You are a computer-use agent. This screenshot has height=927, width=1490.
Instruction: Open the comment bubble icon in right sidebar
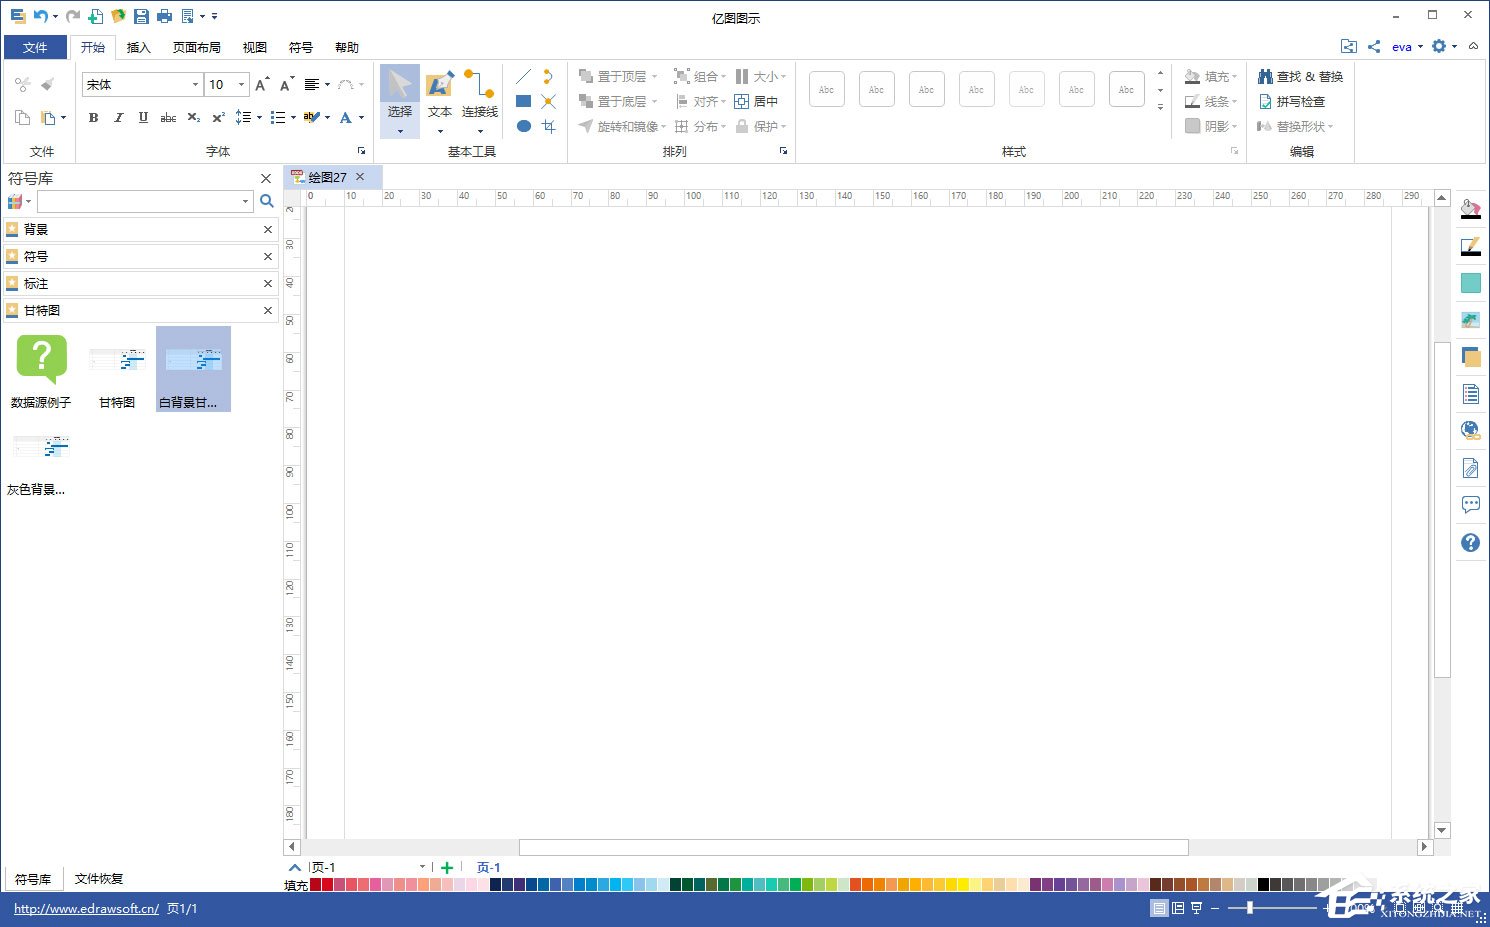[x=1470, y=505]
